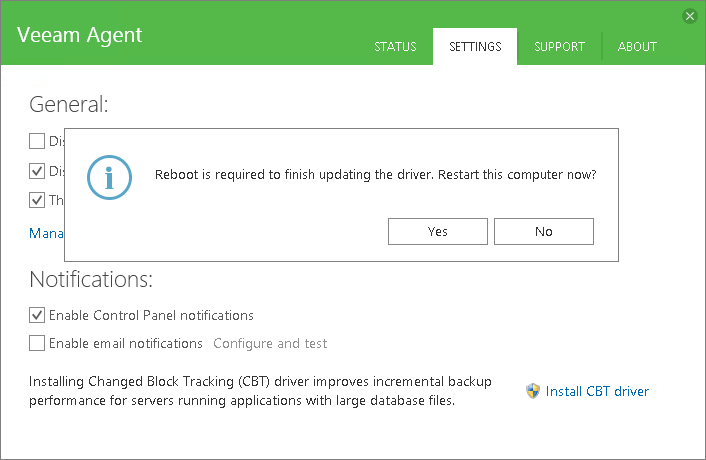Uncheck the third General checkbox starting 'Th'
Viewport: 706px width, 460px height.
pyautogui.click(x=37, y=200)
